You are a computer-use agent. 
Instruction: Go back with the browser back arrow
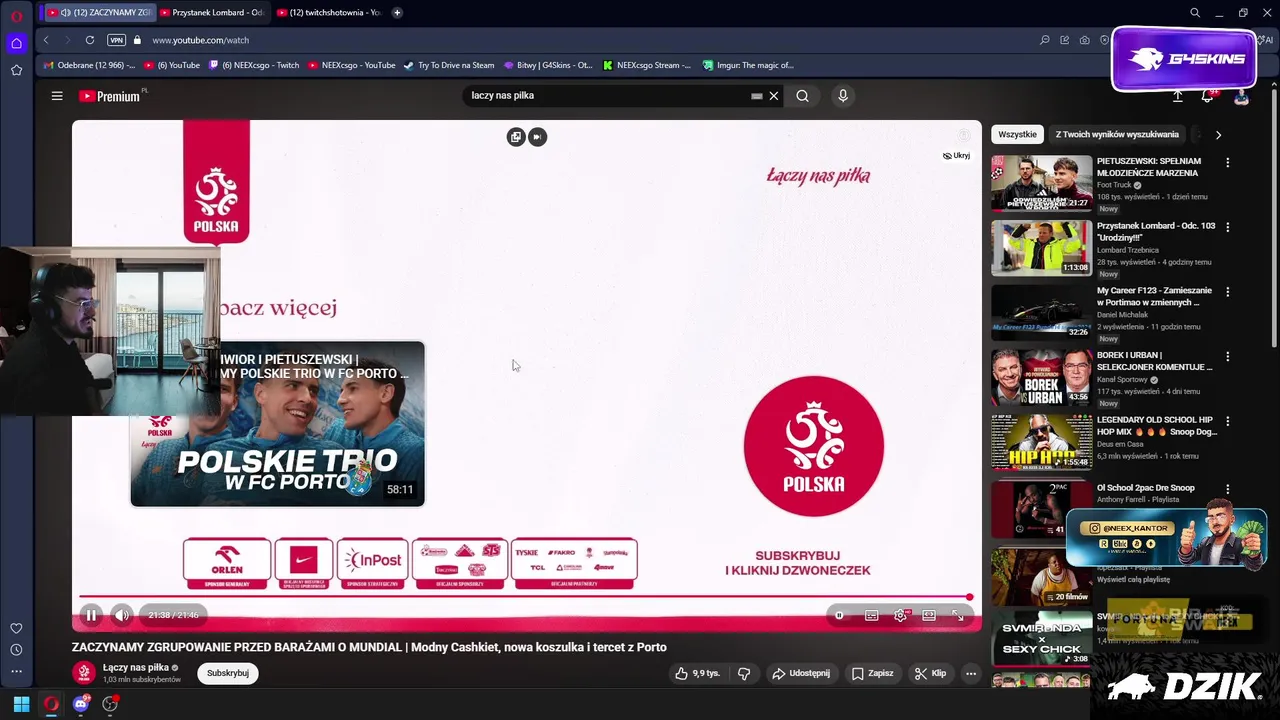[46, 40]
